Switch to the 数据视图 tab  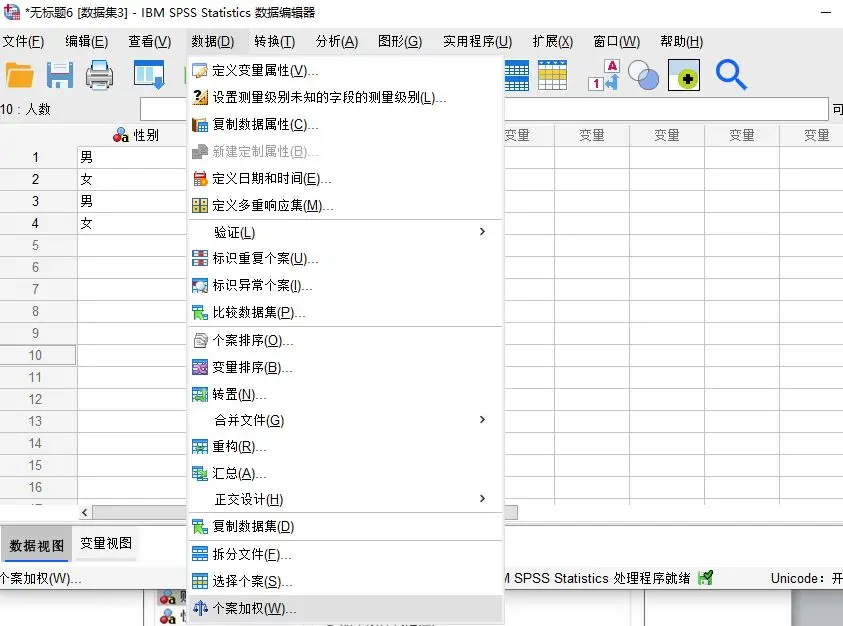[x=37, y=545]
